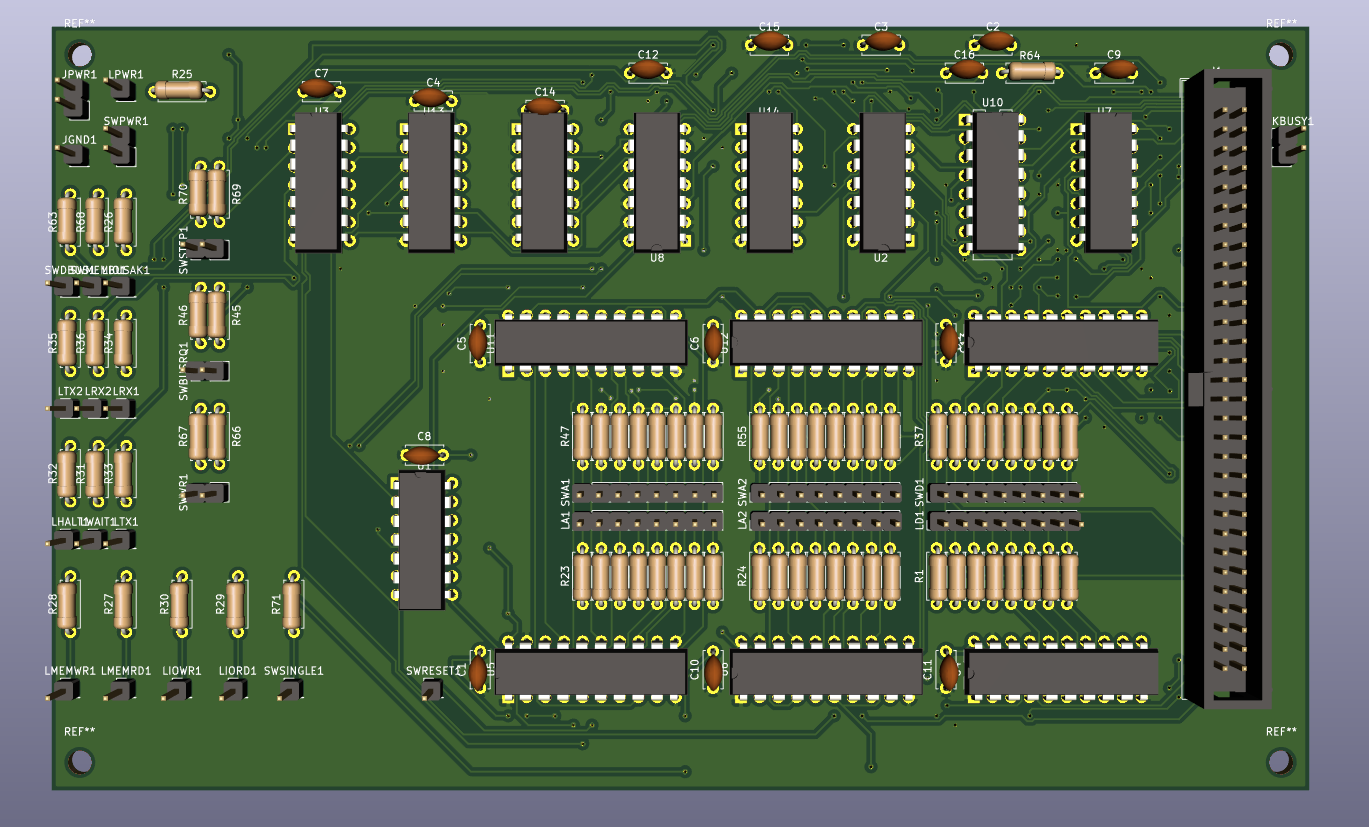Click the SWA1 switch pin row
Viewport: 1369px width, 827px height.
pos(648,493)
